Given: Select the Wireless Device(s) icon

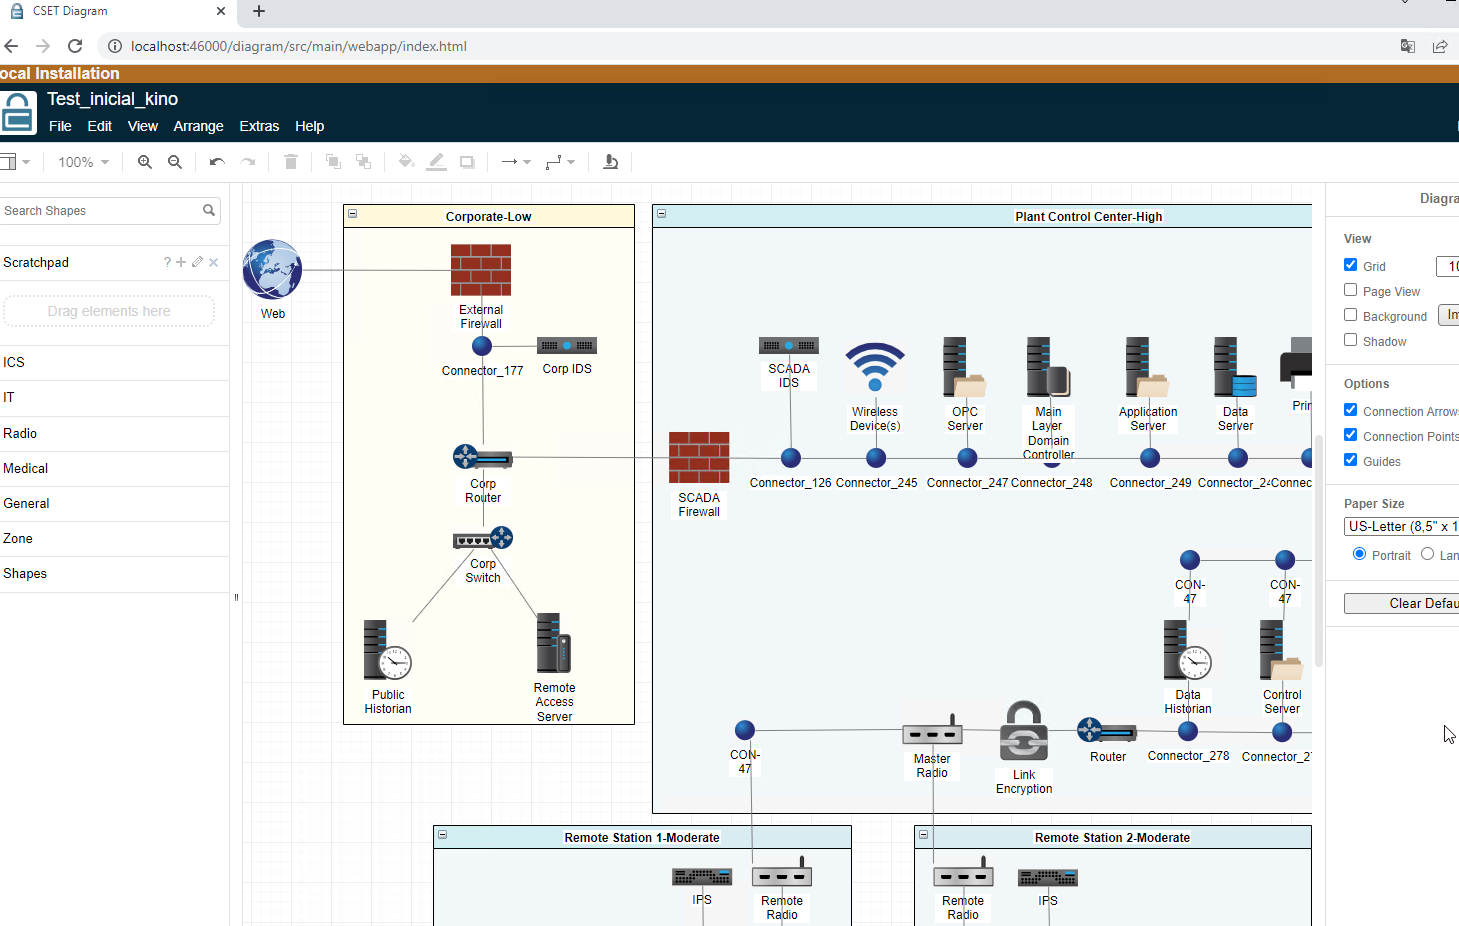Looking at the screenshot, I should point(875,369).
